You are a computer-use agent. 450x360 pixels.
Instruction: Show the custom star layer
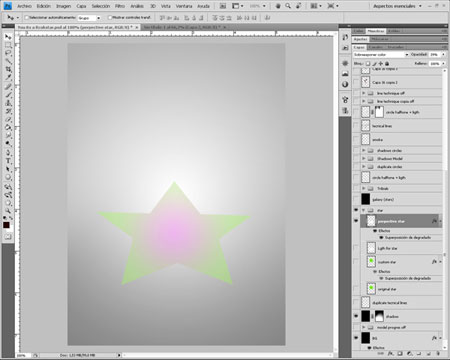click(356, 262)
